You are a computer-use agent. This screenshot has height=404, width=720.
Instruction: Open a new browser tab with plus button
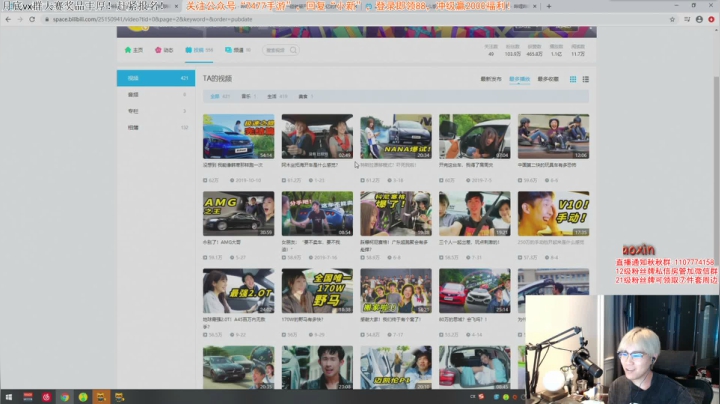[549, 6]
